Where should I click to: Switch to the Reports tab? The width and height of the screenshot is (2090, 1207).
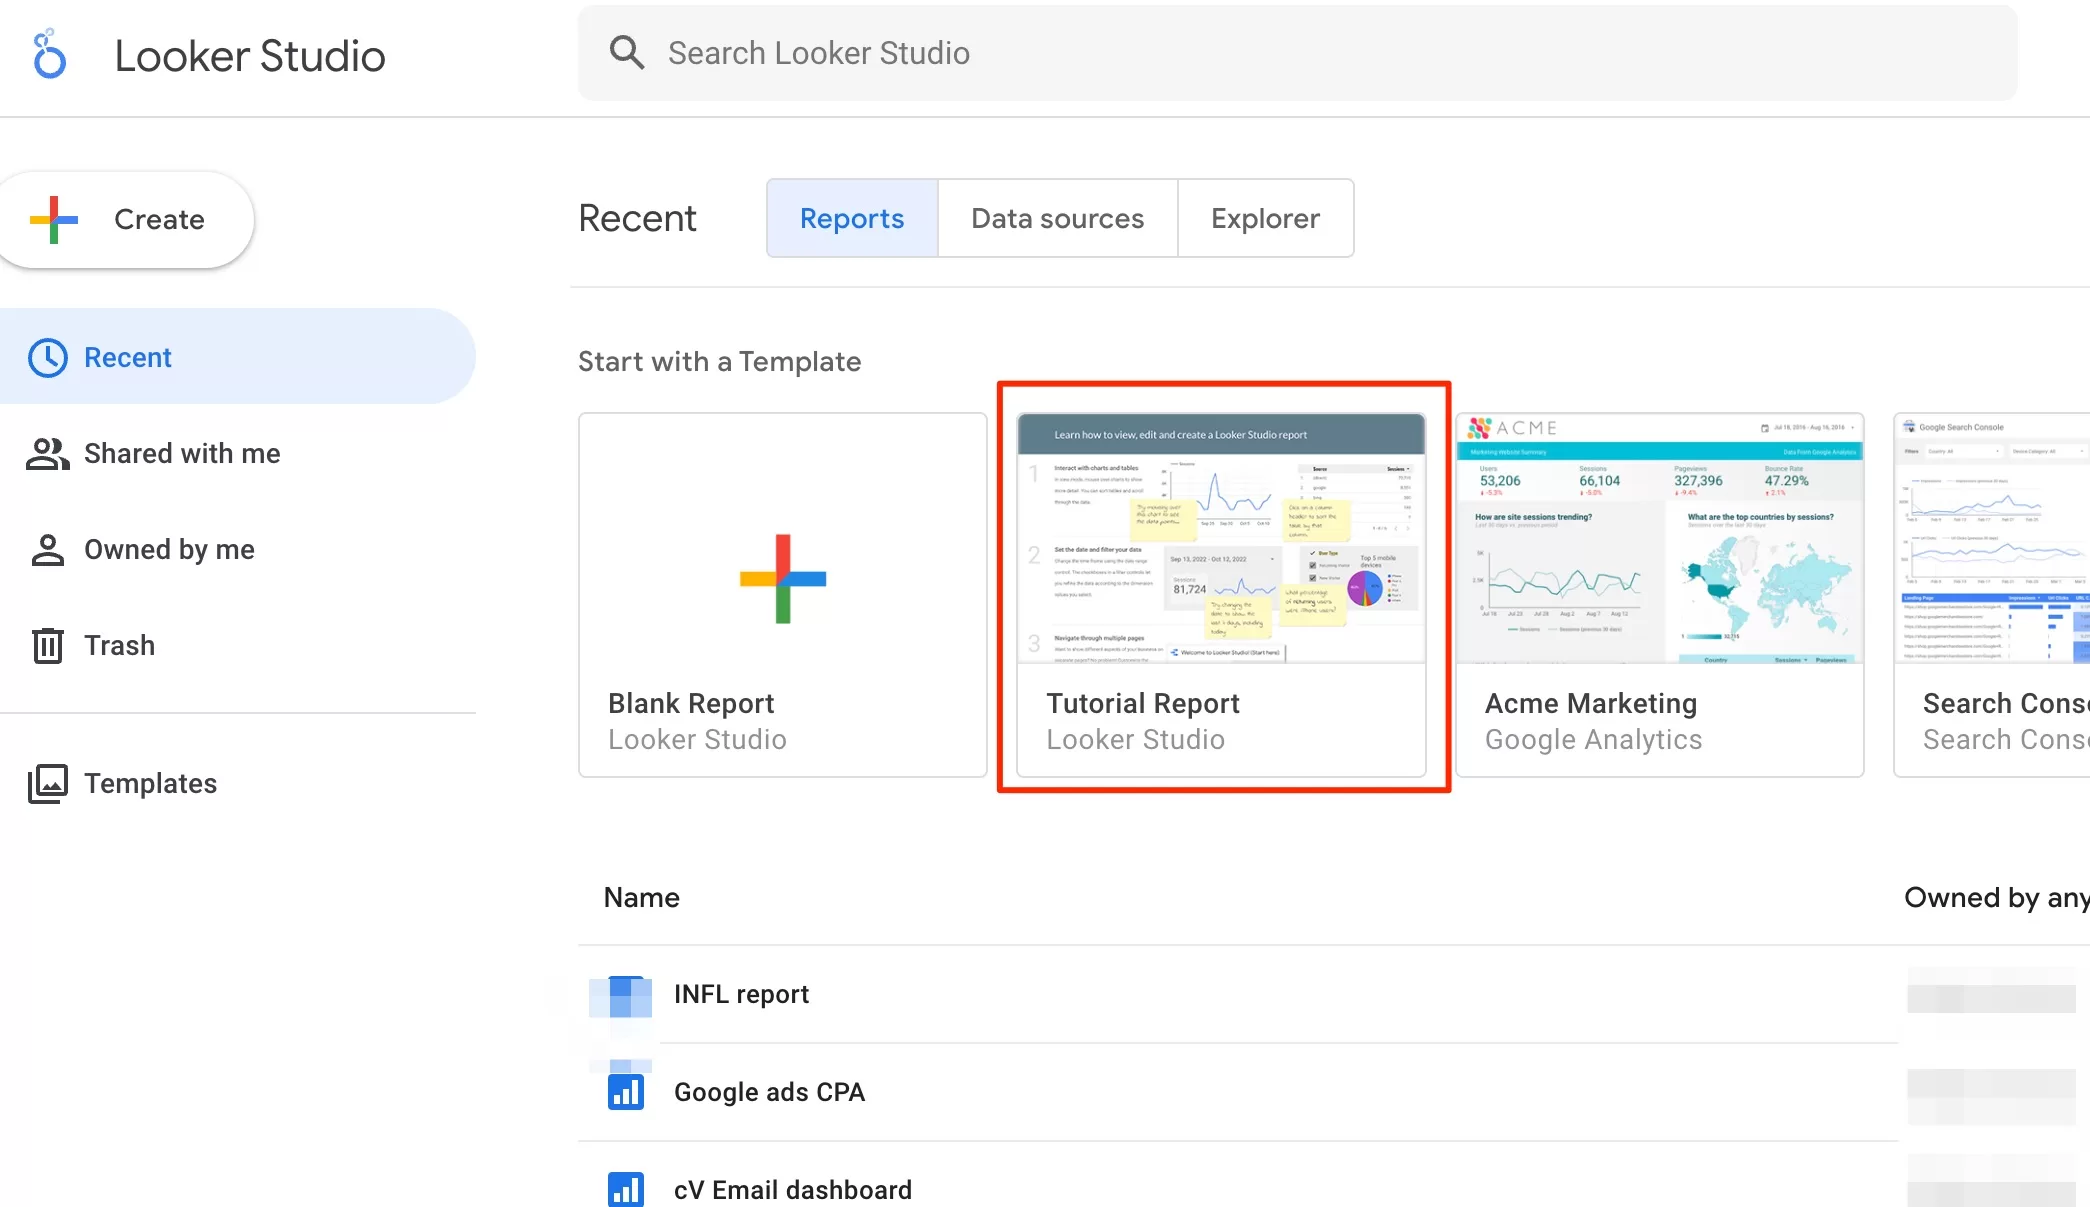point(852,218)
